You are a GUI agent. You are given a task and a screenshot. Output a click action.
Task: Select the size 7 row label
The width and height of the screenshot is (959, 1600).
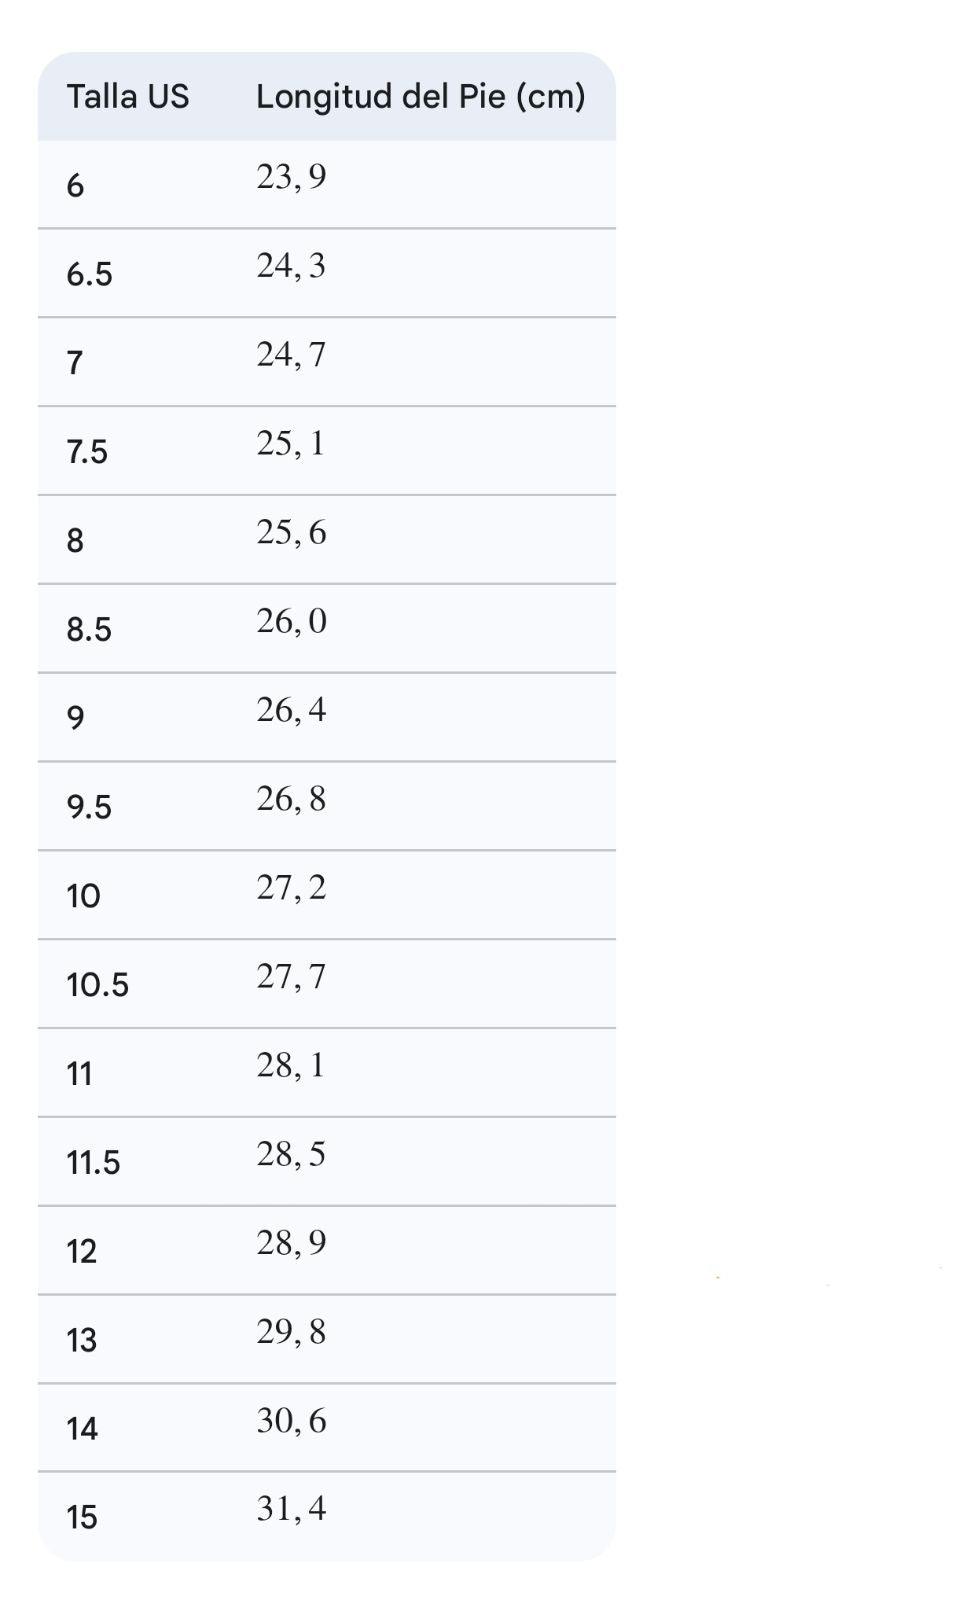tap(75, 363)
